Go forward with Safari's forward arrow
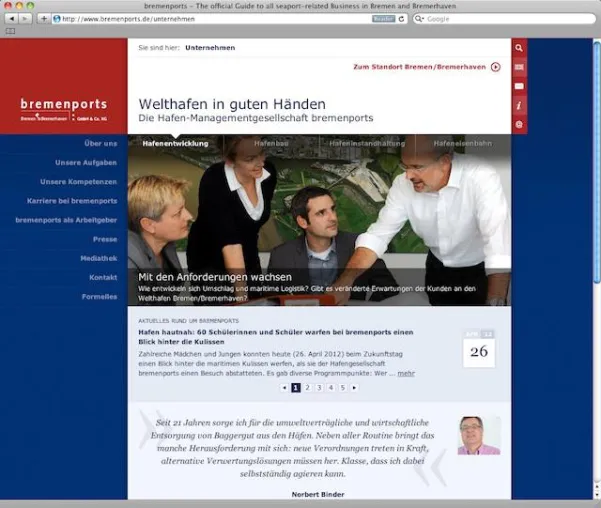This screenshot has height=508, width=601. coord(25,18)
